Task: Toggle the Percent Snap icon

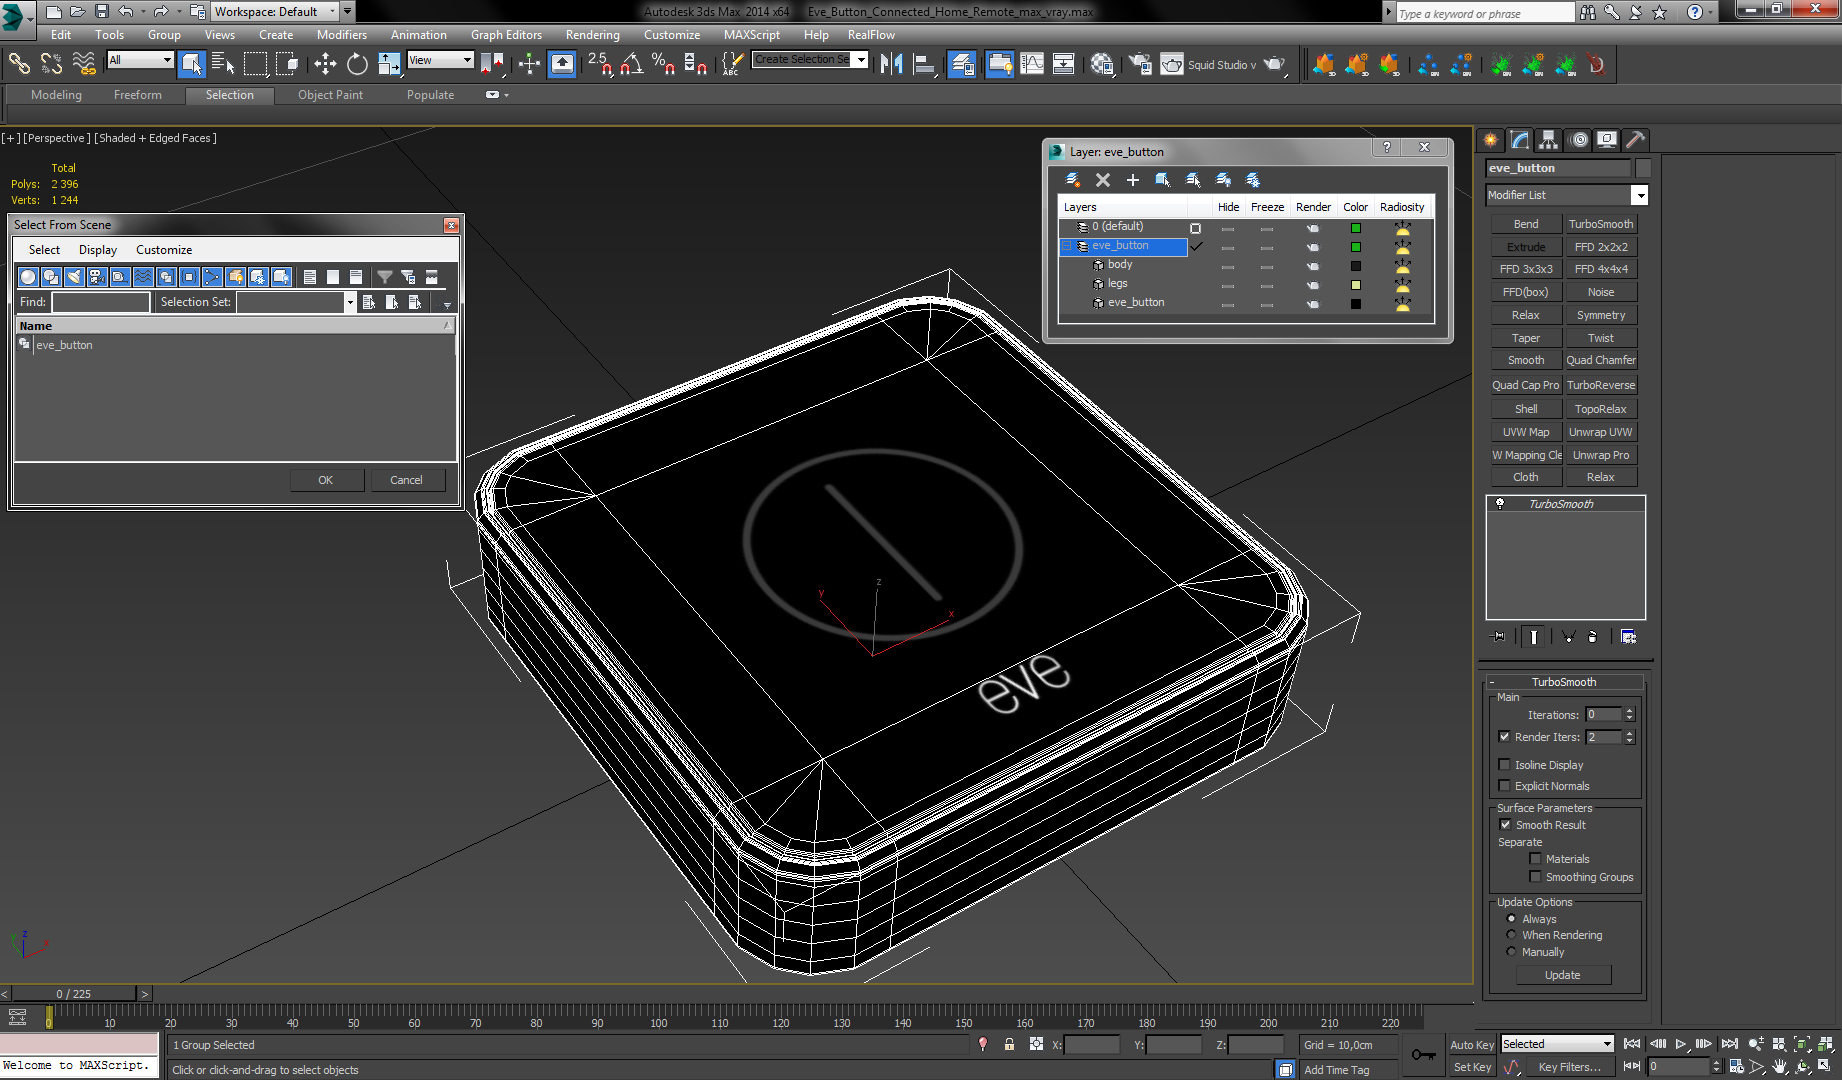Action: (663, 64)
